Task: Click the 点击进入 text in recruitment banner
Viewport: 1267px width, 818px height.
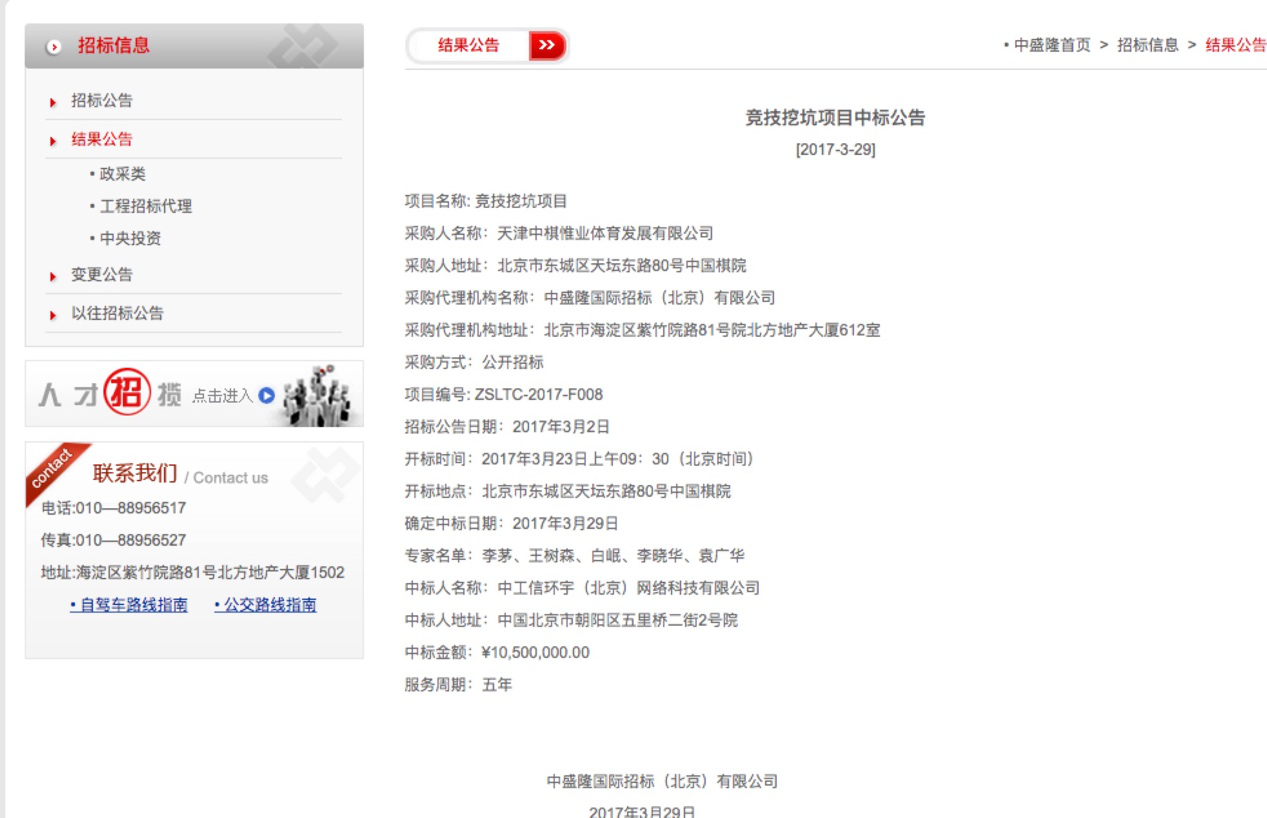Action: click(222, 396)
